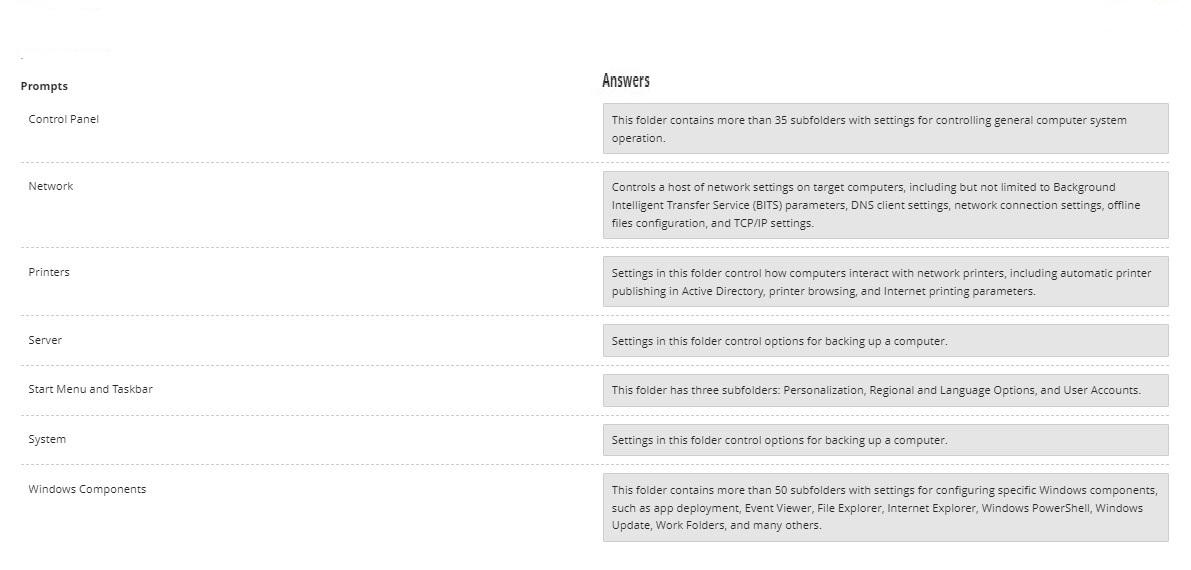
Task: Select the answer mentioning 35 subfolders
Action: click(886, 129)
